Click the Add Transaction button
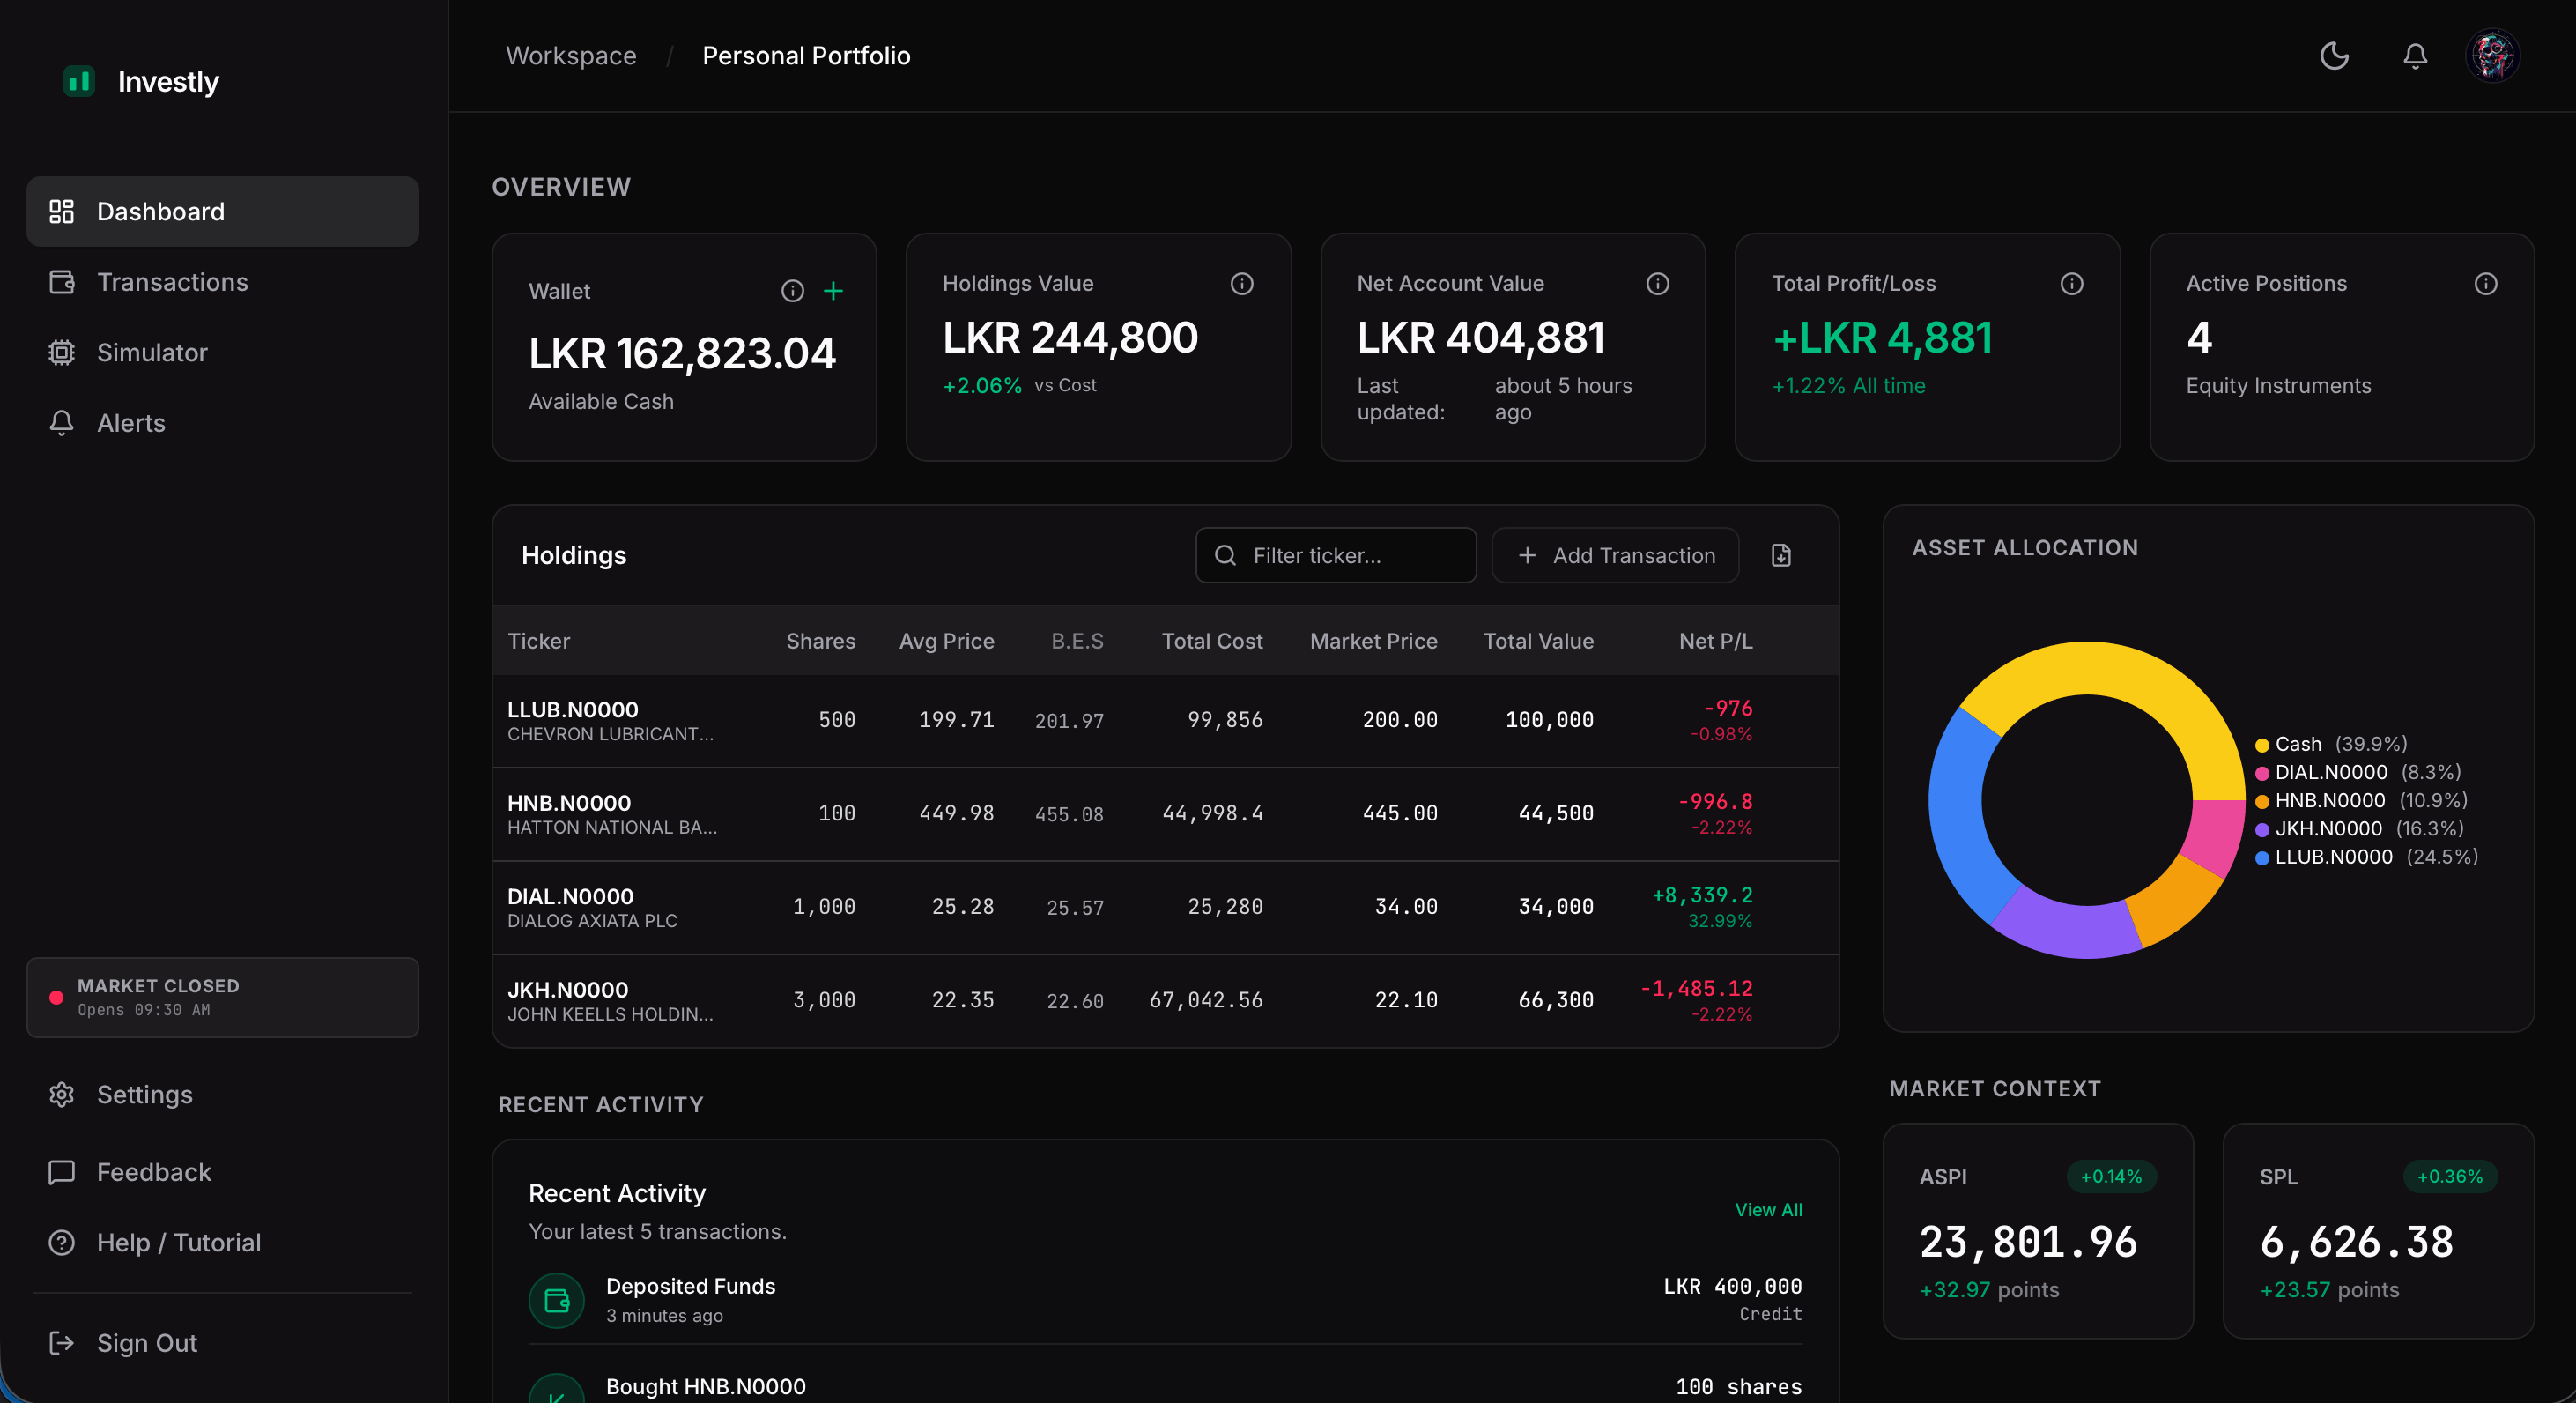 pyautogui.click(x=1614, y=555)
